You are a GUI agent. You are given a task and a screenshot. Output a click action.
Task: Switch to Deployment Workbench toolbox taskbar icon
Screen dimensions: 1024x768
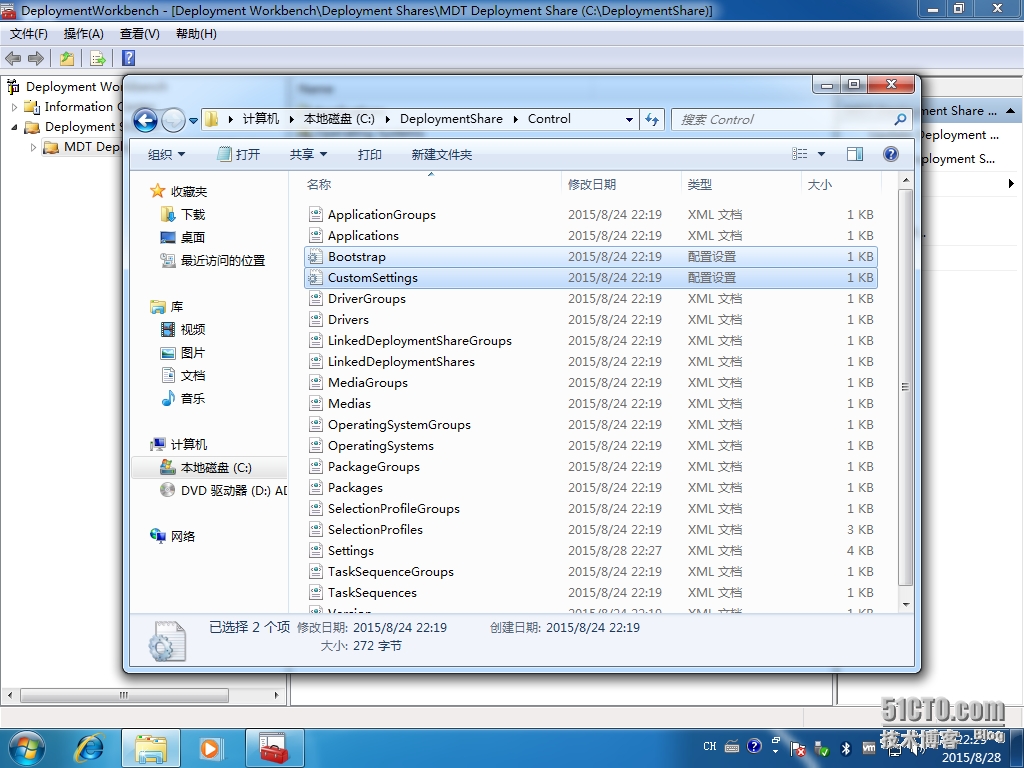point(274,748)
